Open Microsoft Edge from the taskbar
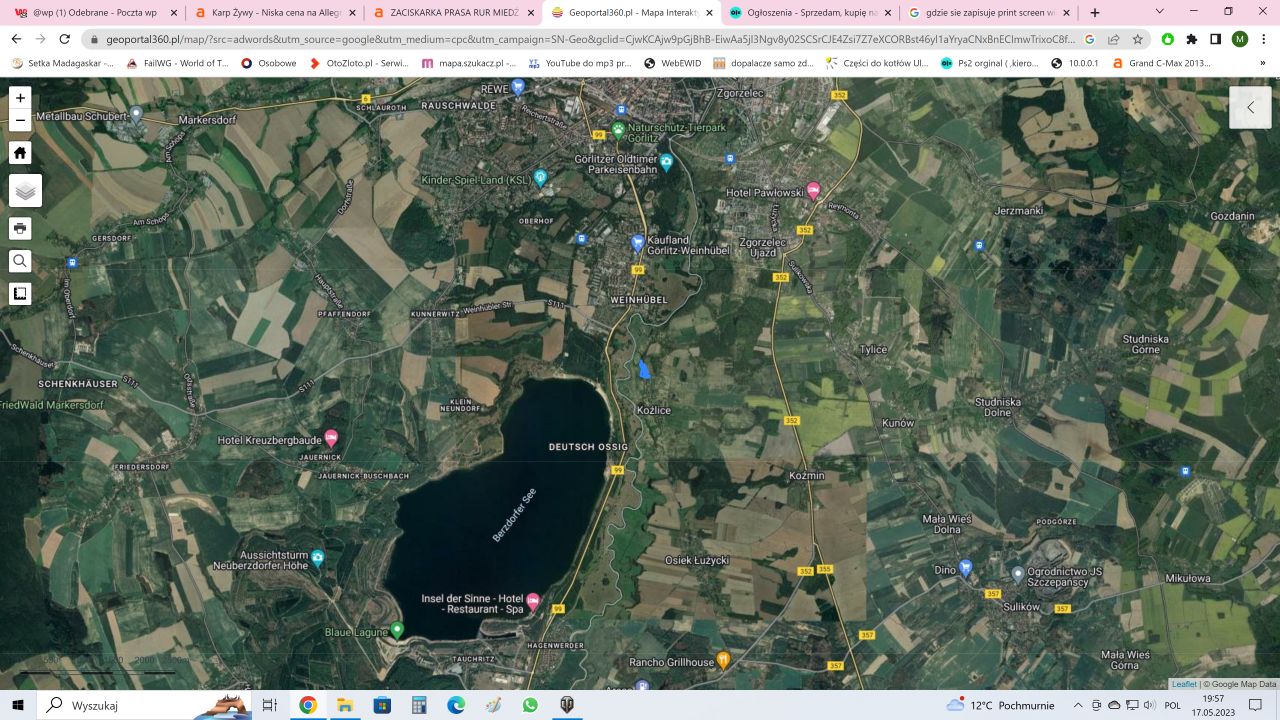This screenshot has height=720, width=1280. pyautogui.click(x=456, y=705)
